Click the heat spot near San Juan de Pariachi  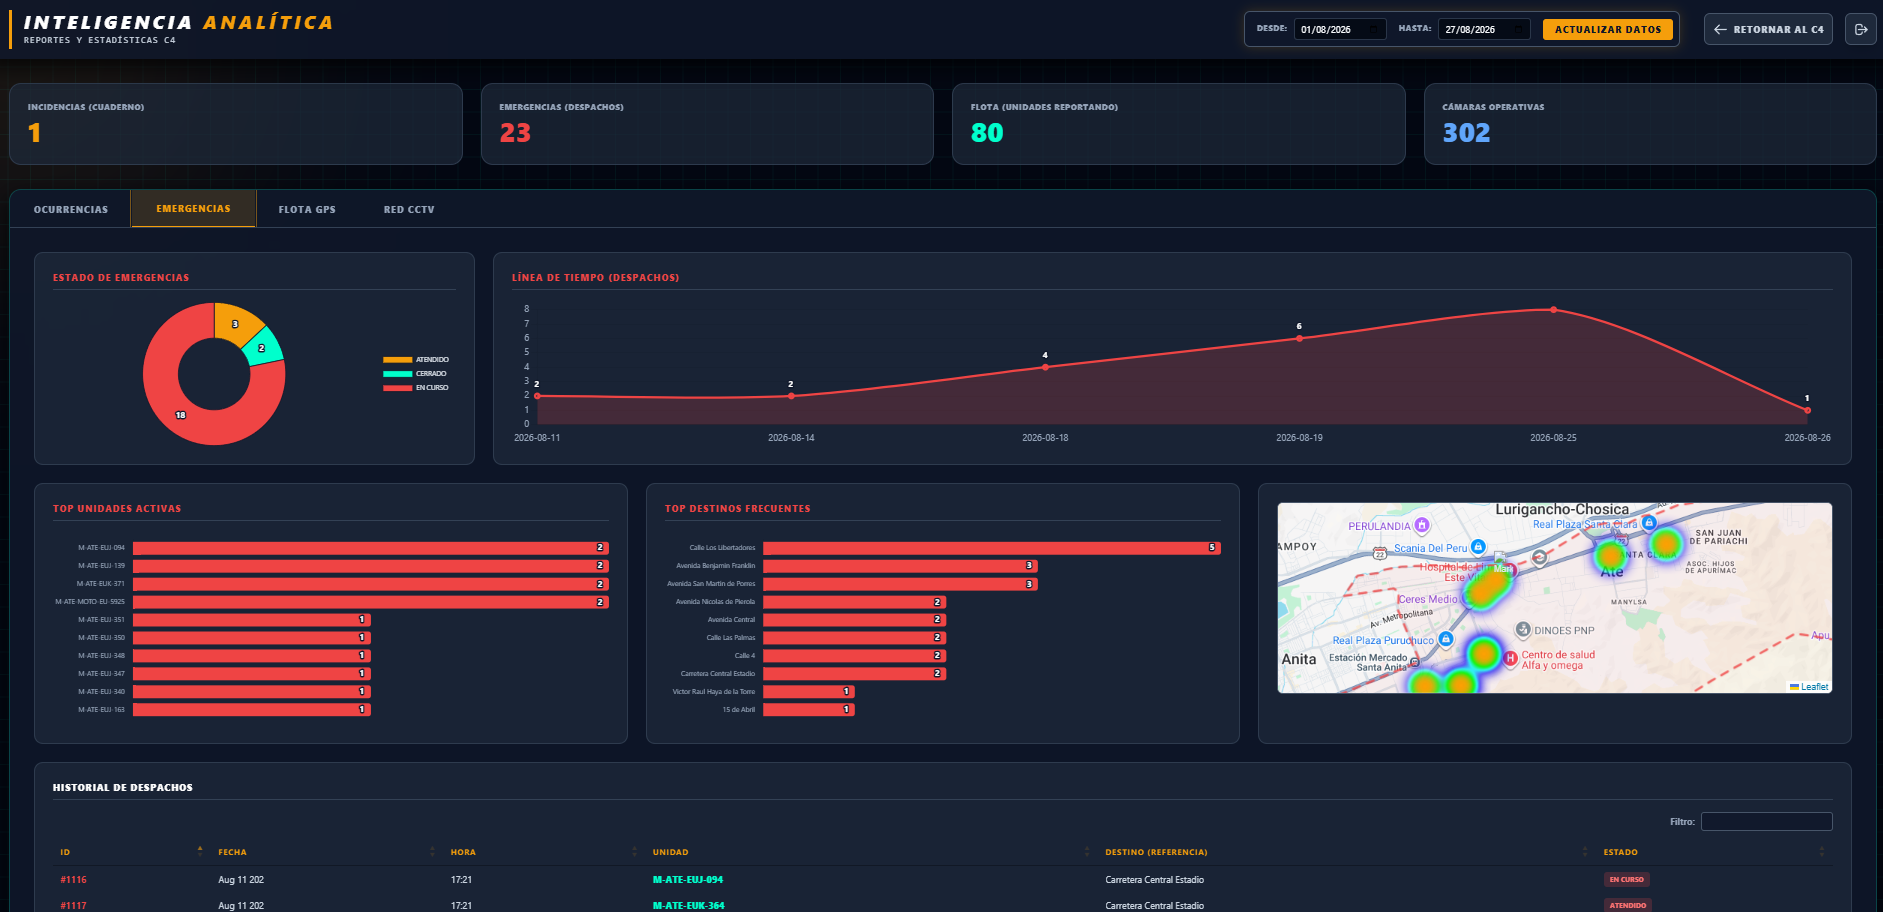pyautogui.click(x=1666, y=545)
